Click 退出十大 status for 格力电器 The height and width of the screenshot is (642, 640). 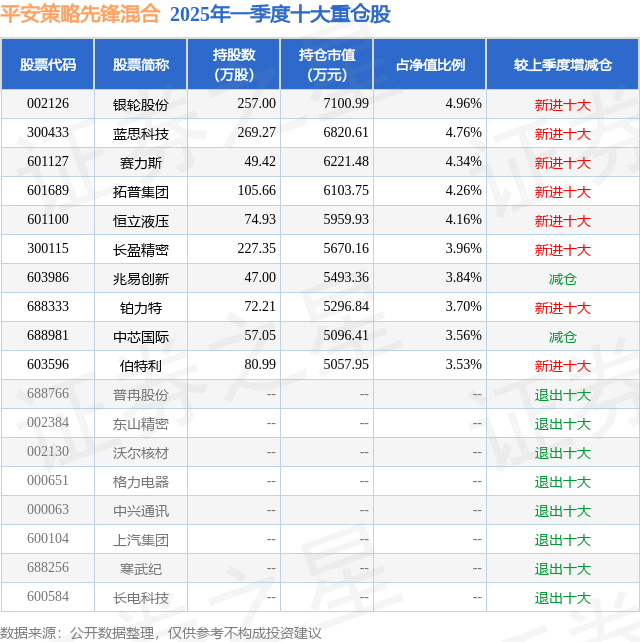click(563, 483)
